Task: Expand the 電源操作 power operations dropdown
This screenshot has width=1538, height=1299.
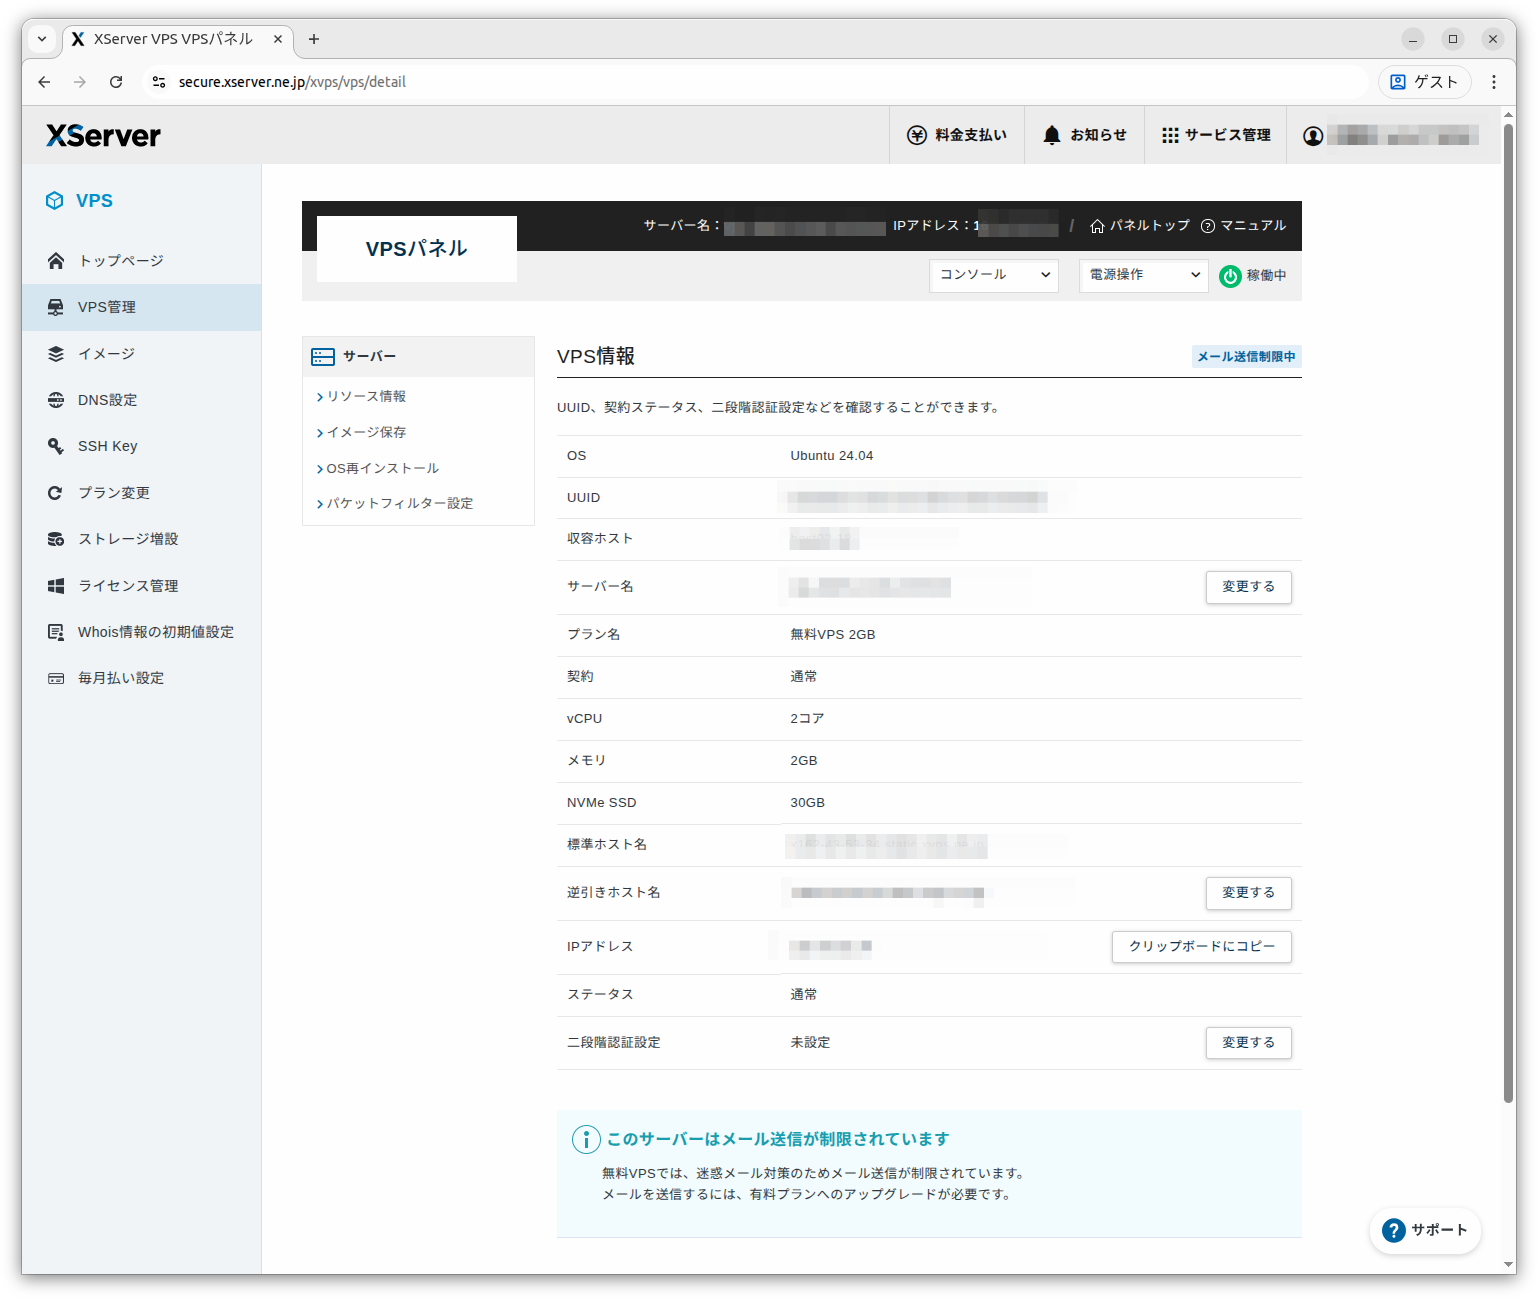Action: pos(1142,276)
